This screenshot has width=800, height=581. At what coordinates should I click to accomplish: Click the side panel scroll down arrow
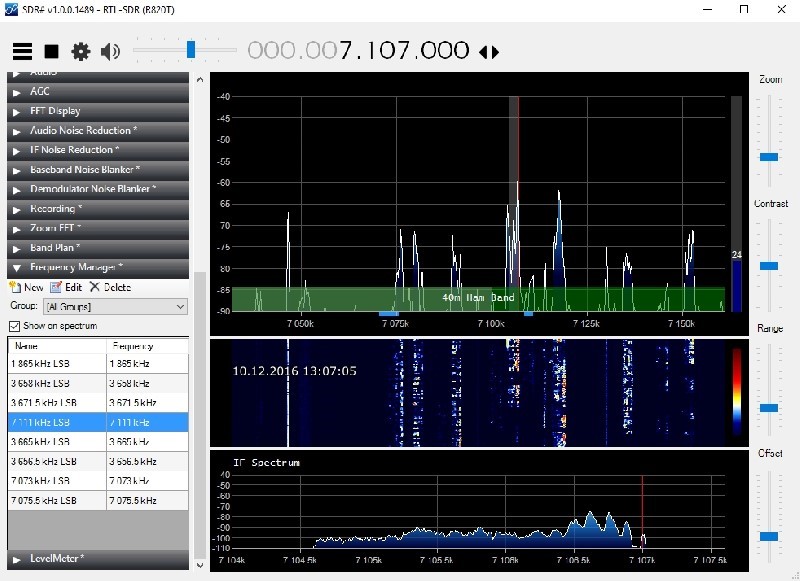(200, 565)
